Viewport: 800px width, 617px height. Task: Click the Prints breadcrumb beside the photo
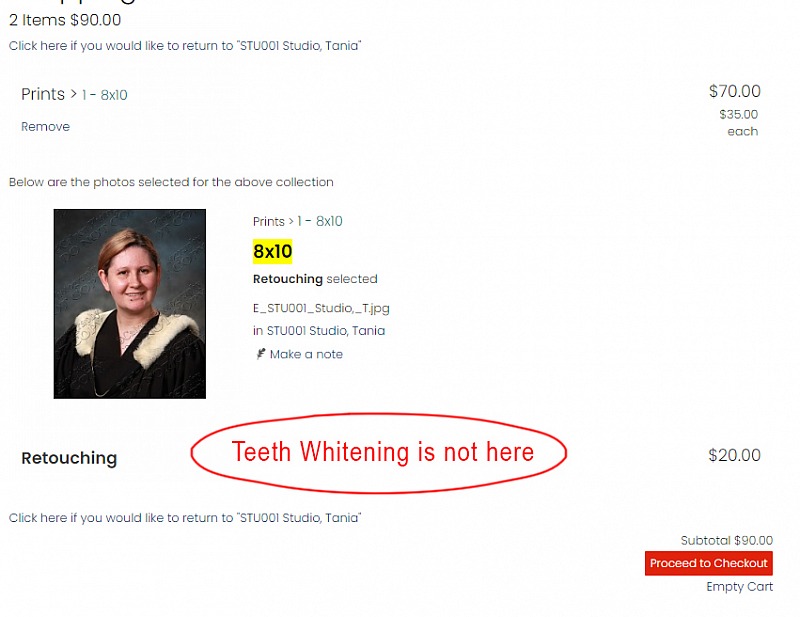click(x=269, y=221)
